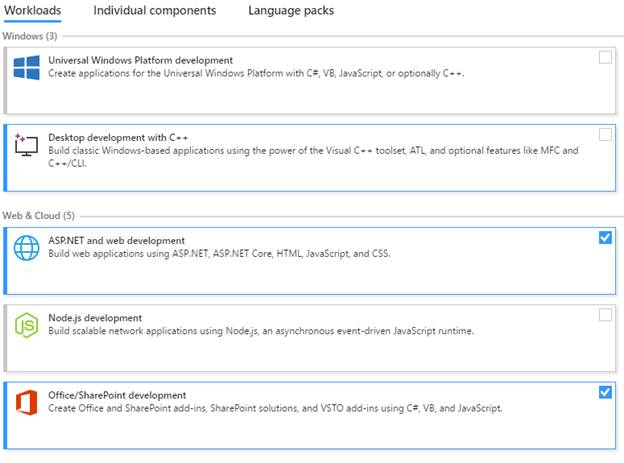Image resolution: width=624 pixels, height=463 pixels.
Task: Select the Desktop development with C++ title
Action: 118,137
